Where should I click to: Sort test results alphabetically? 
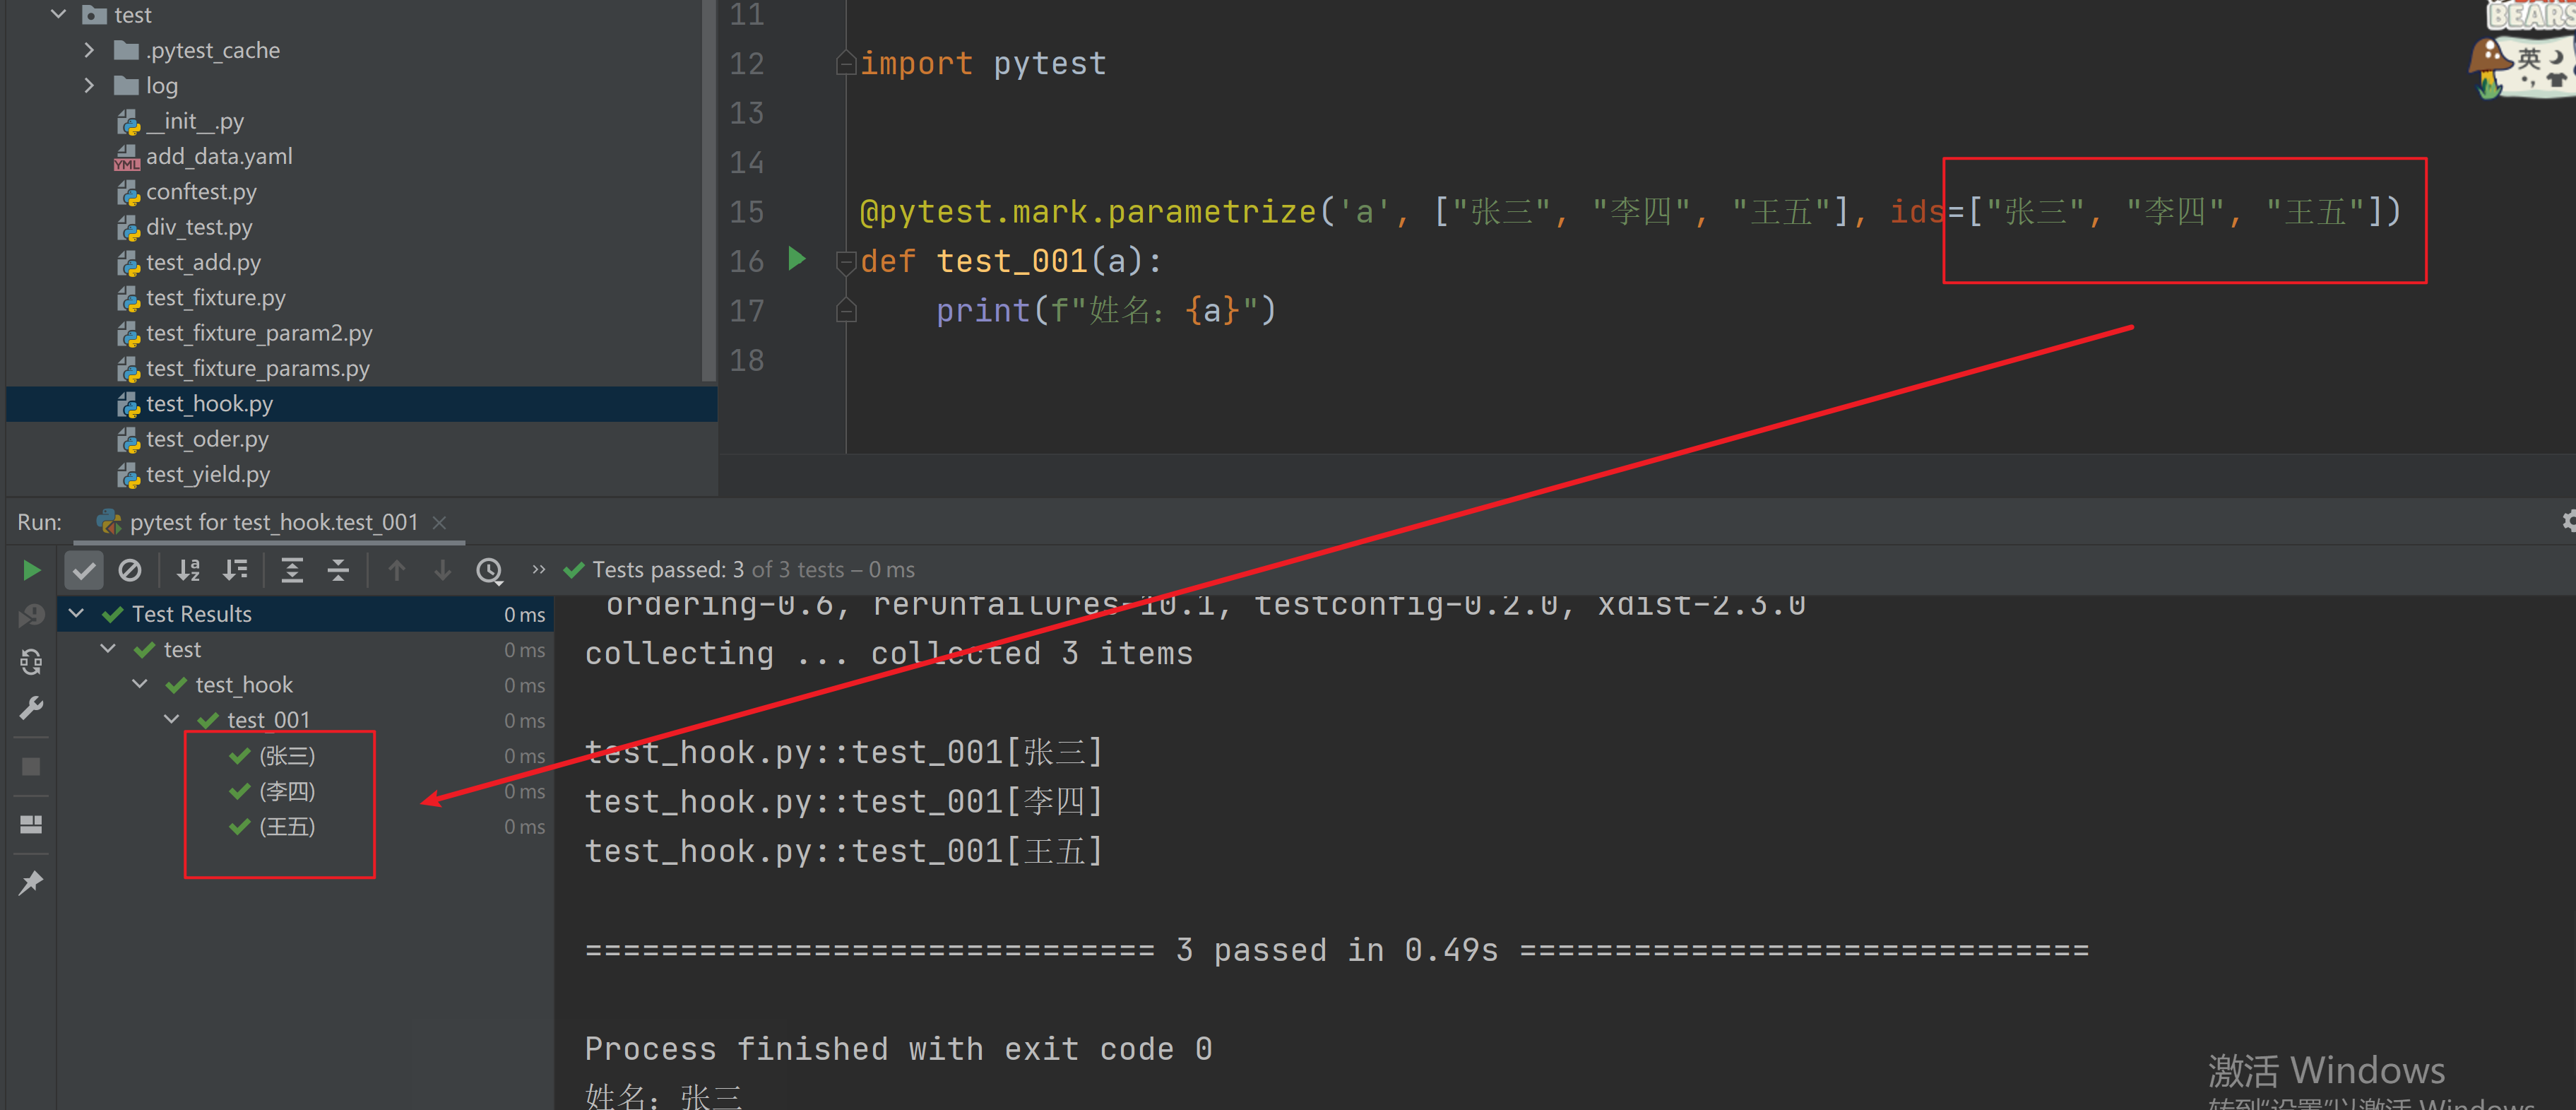click(188, 570)
